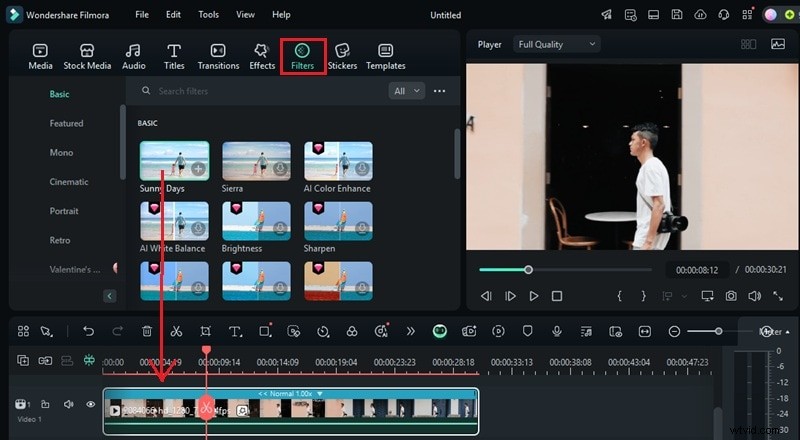The height and width of the screenshot is (440, 800).
Task: Mute the Video 1 track audio
Action: (x=68, y=404)
